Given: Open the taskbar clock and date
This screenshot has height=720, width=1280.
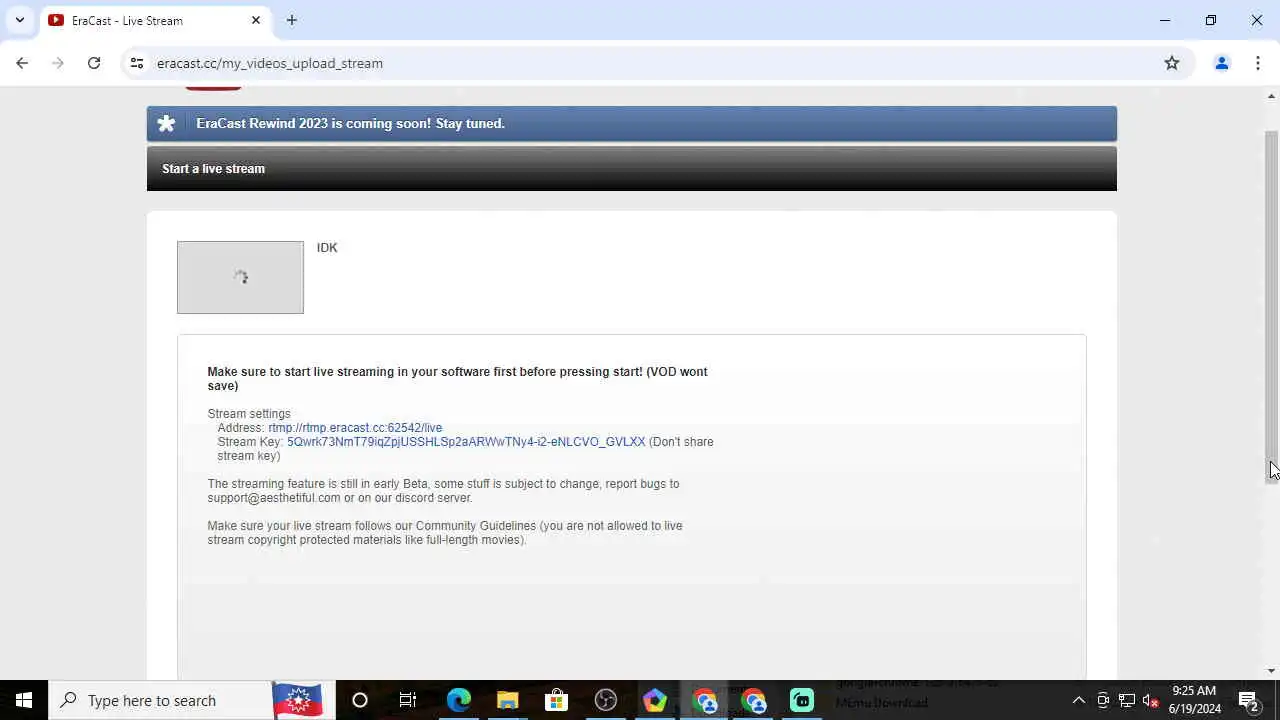Looking at the screenshot, I should tap(1194, 700).
